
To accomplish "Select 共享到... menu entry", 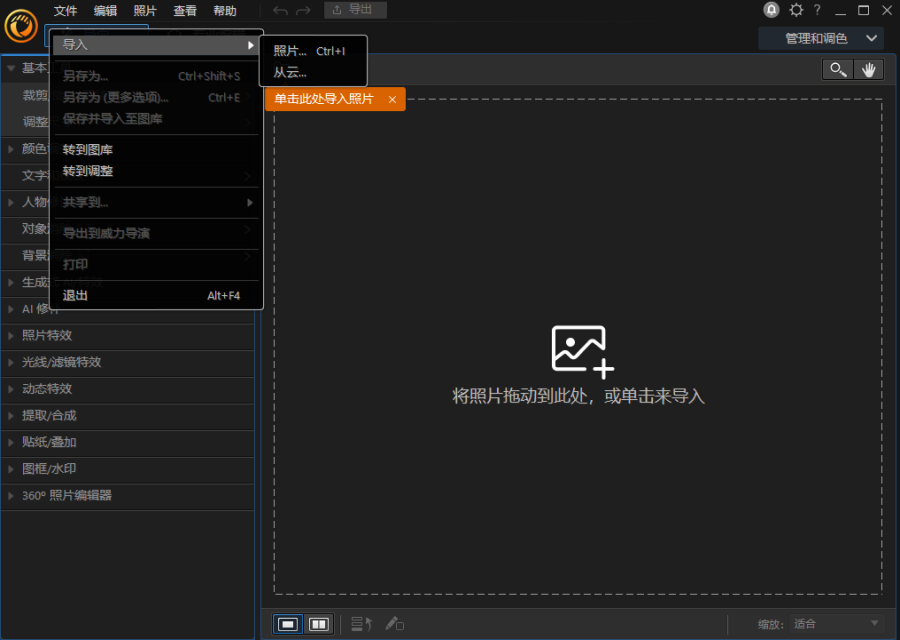I will coord(156,202).
